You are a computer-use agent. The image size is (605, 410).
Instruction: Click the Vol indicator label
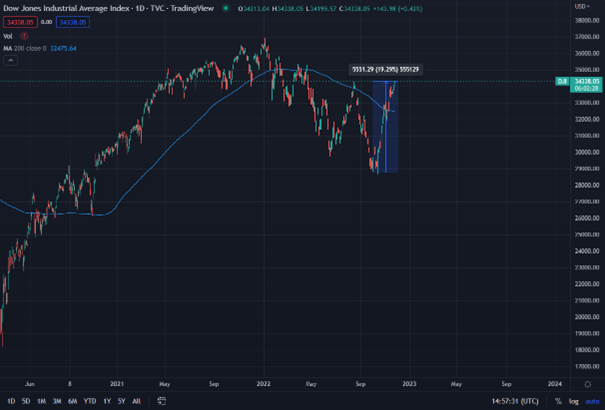point(8,36)
